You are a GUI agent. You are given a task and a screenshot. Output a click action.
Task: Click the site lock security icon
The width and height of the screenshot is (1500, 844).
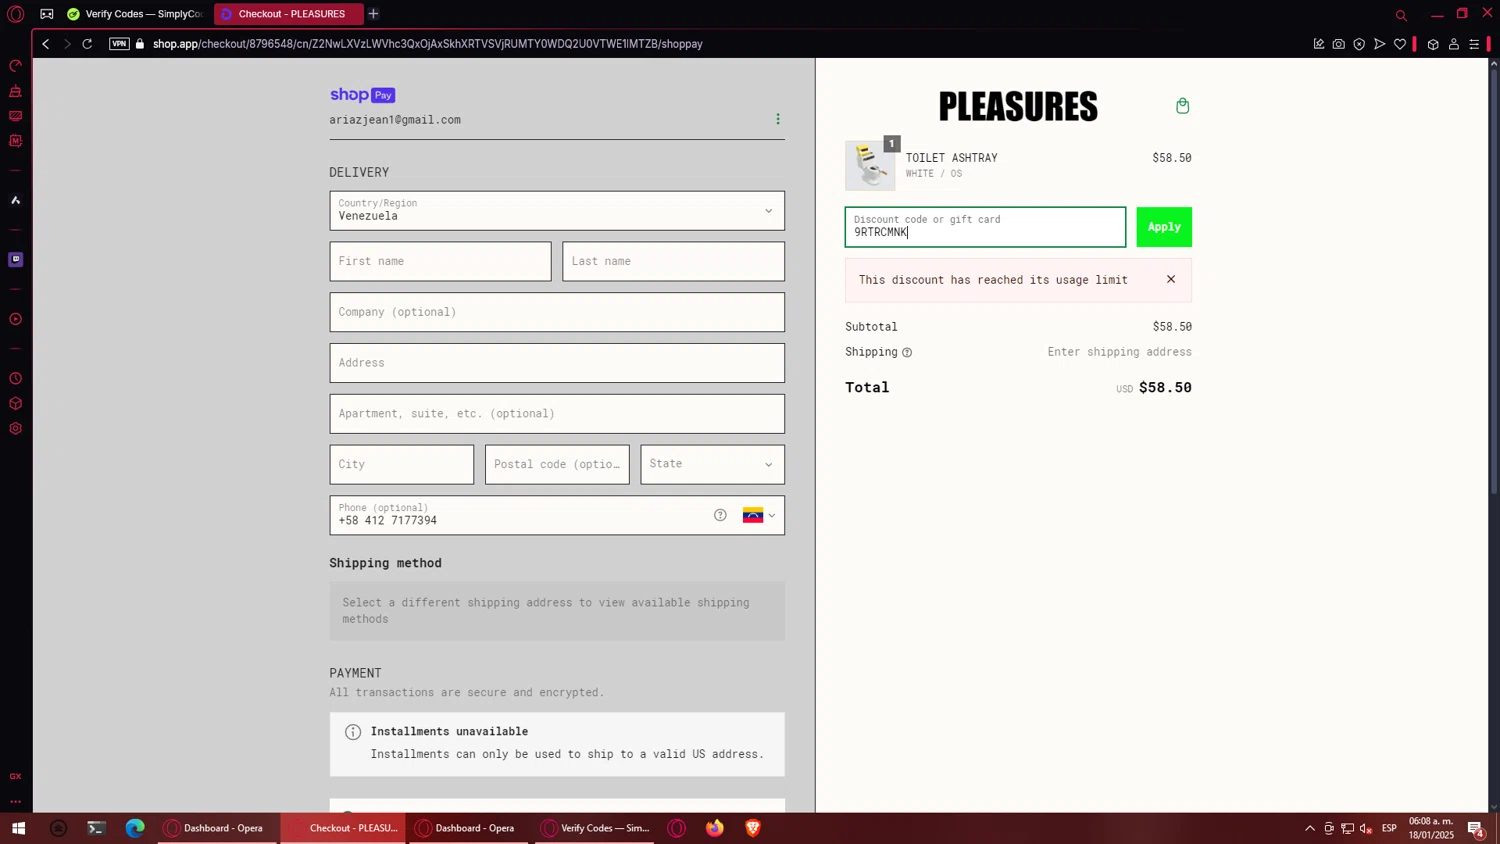tap(140, 44)
